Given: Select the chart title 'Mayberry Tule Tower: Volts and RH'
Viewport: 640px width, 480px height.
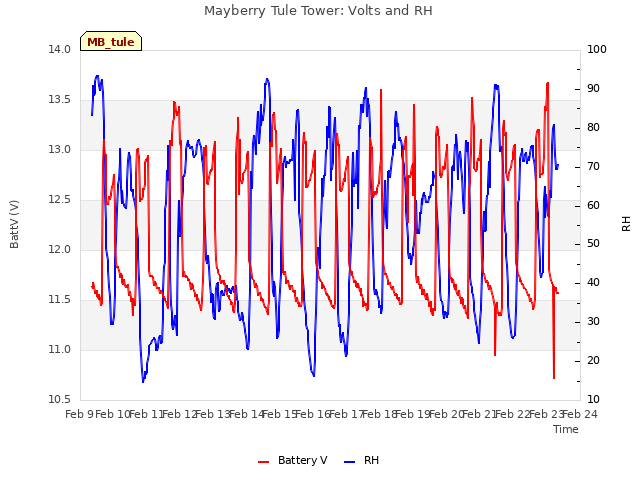Looking at the screenshot, I should tap(318, 11).
